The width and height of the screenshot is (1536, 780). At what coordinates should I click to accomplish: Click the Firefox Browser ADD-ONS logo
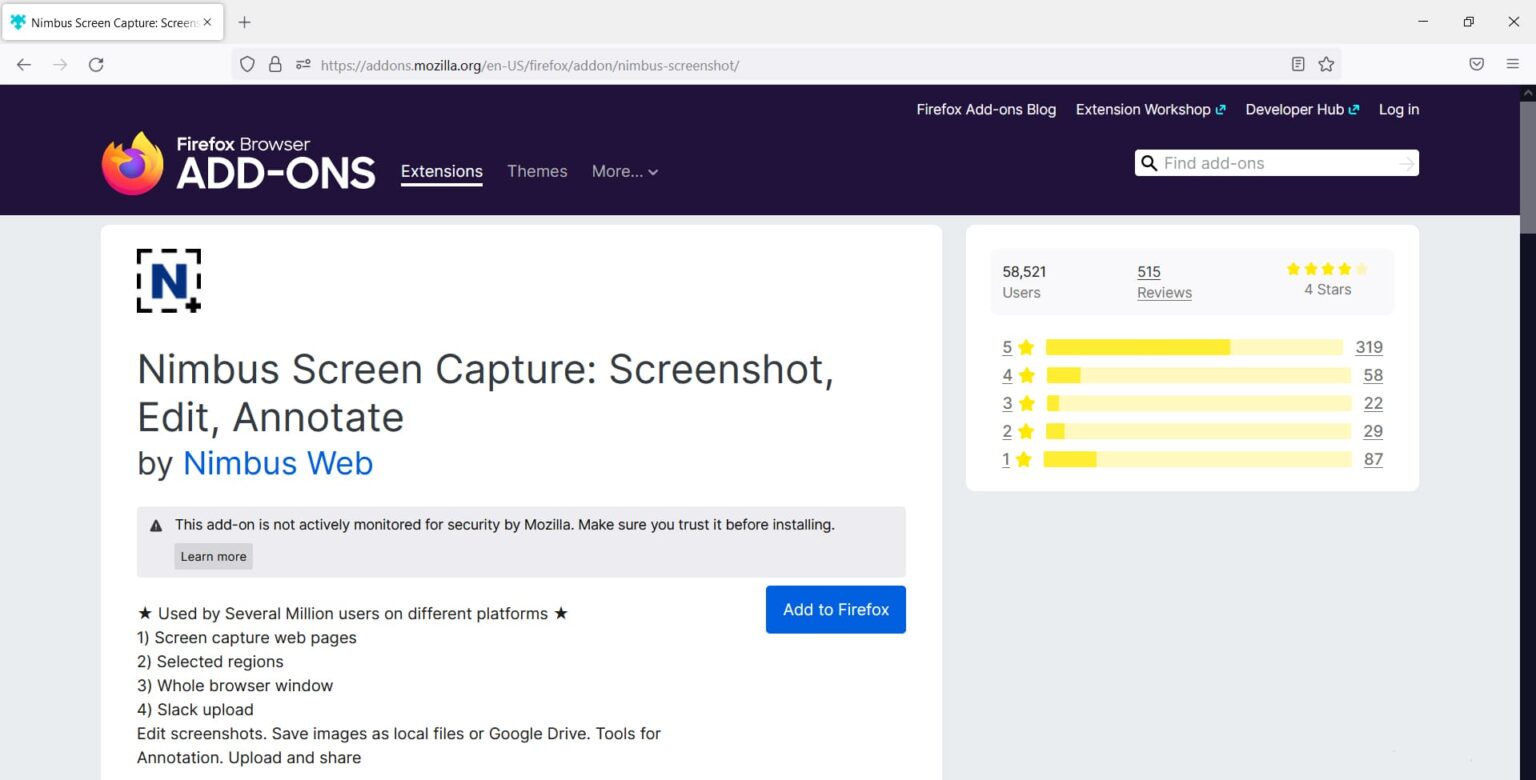(237, 161)
